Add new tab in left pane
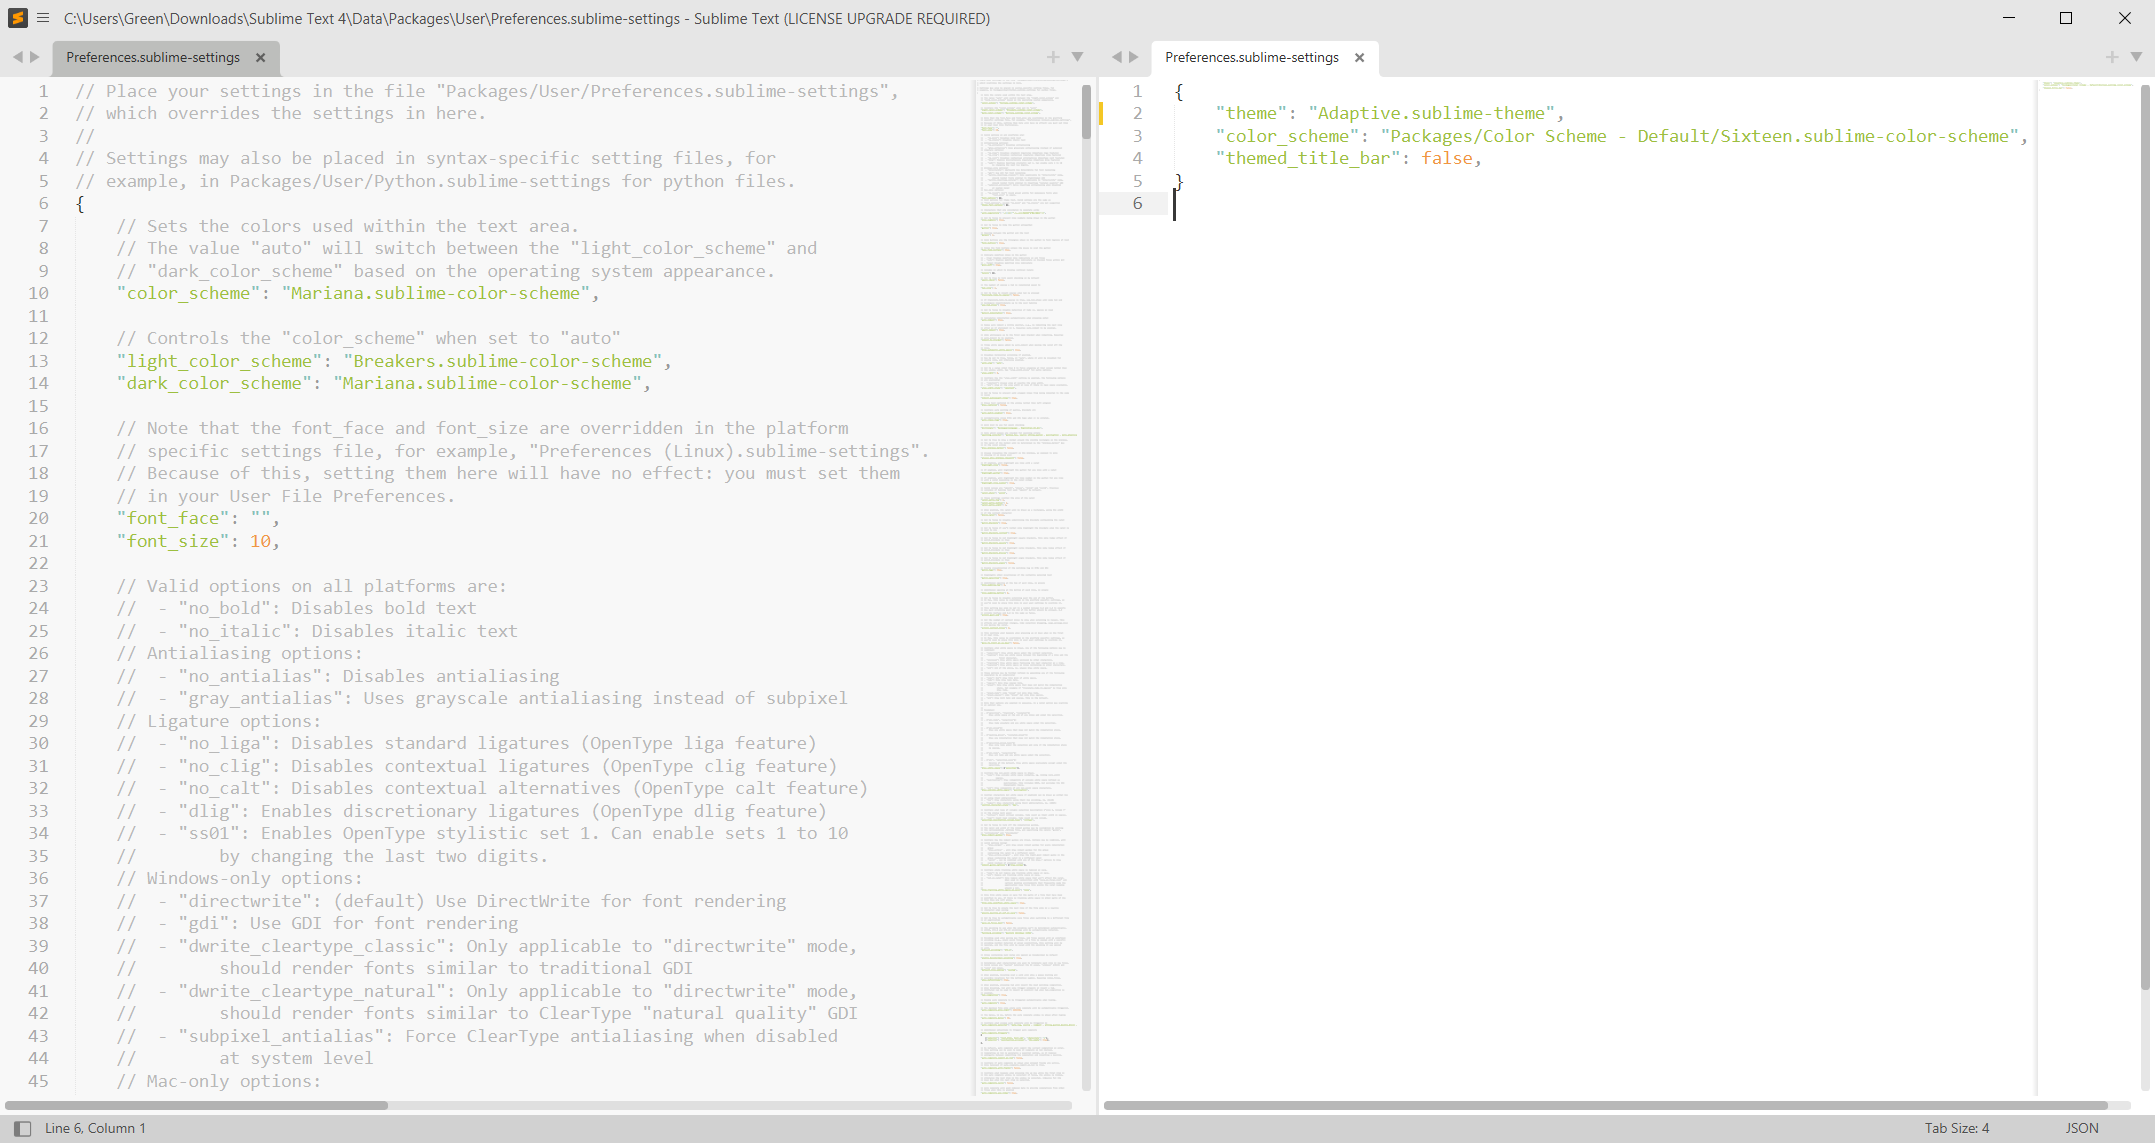2155x1143 pixels. point(1053,57)
